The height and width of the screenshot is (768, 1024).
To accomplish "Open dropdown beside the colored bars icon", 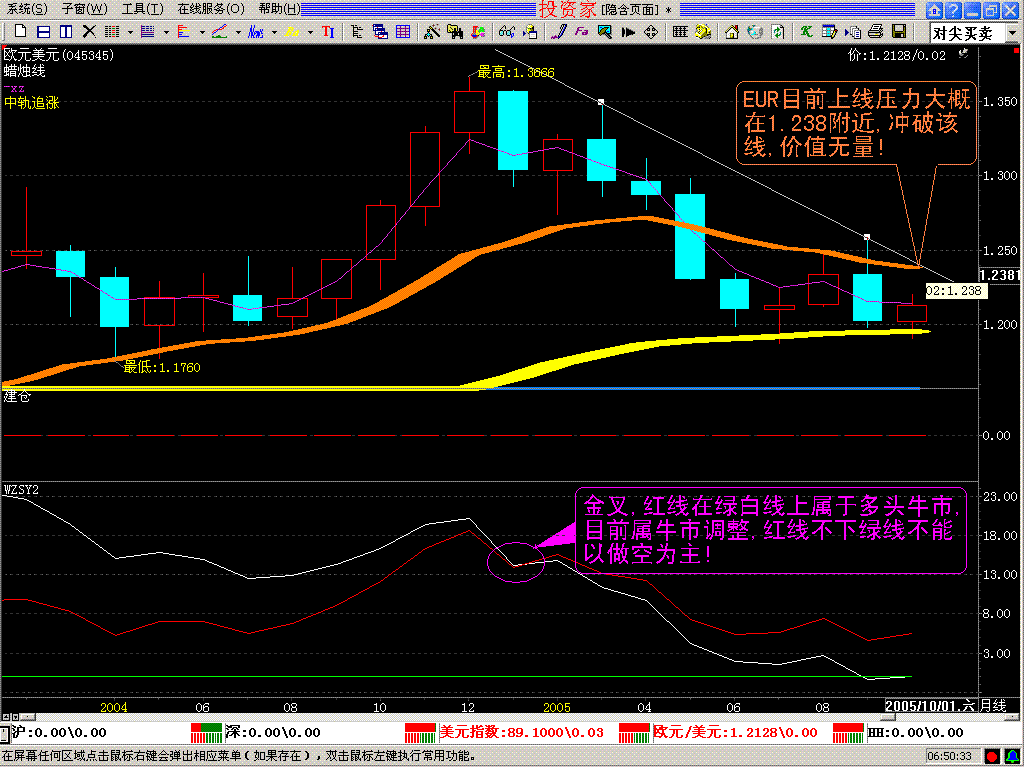I will point(202,32).
